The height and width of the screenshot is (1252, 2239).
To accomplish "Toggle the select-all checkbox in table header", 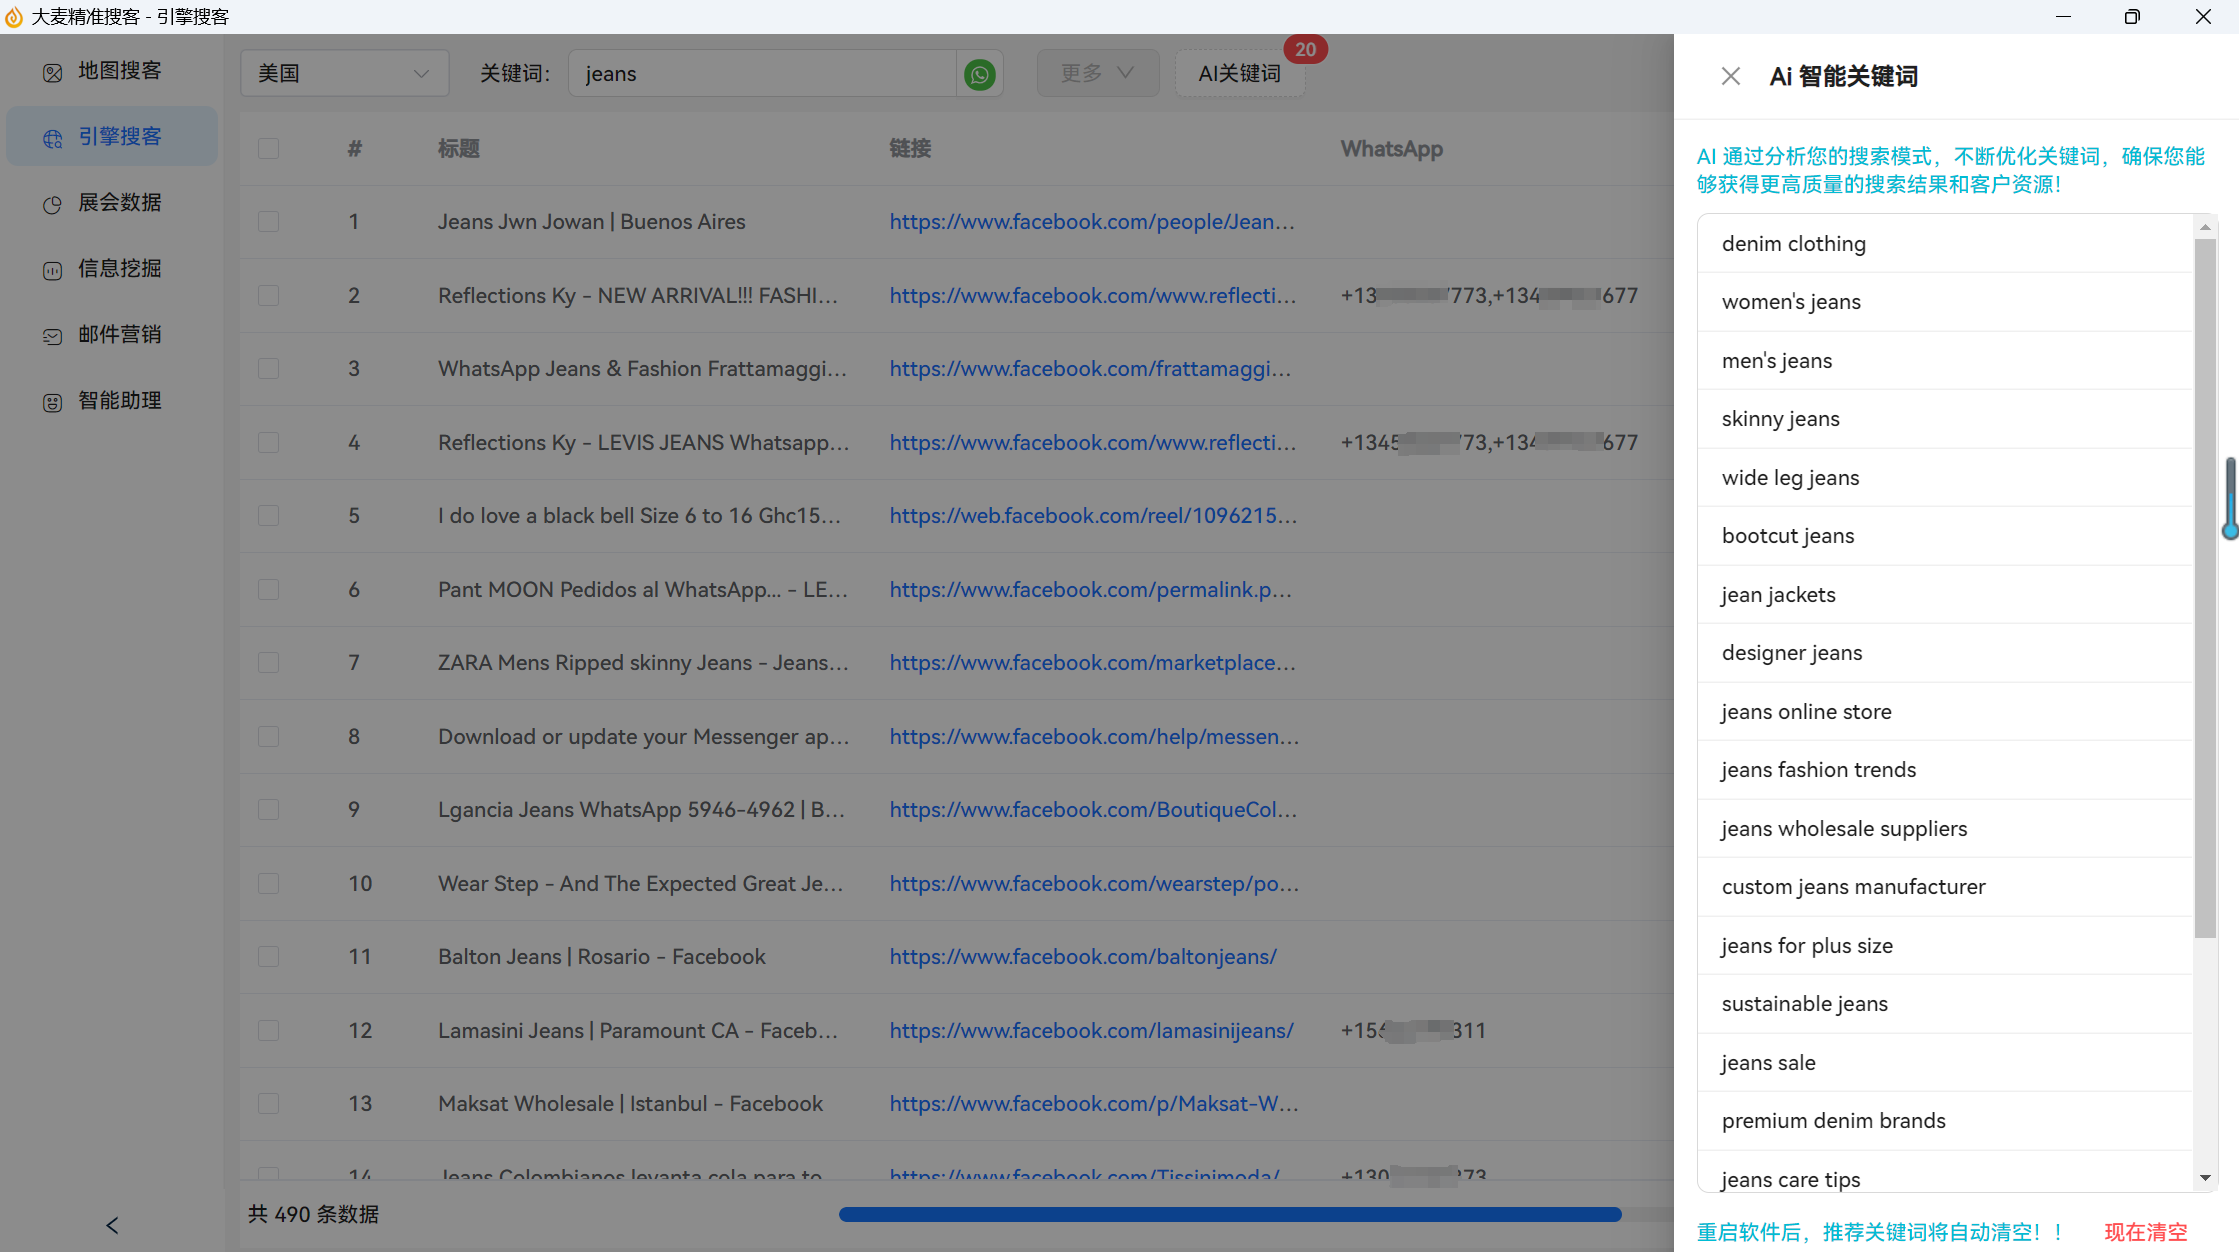I will coord(268,149).
